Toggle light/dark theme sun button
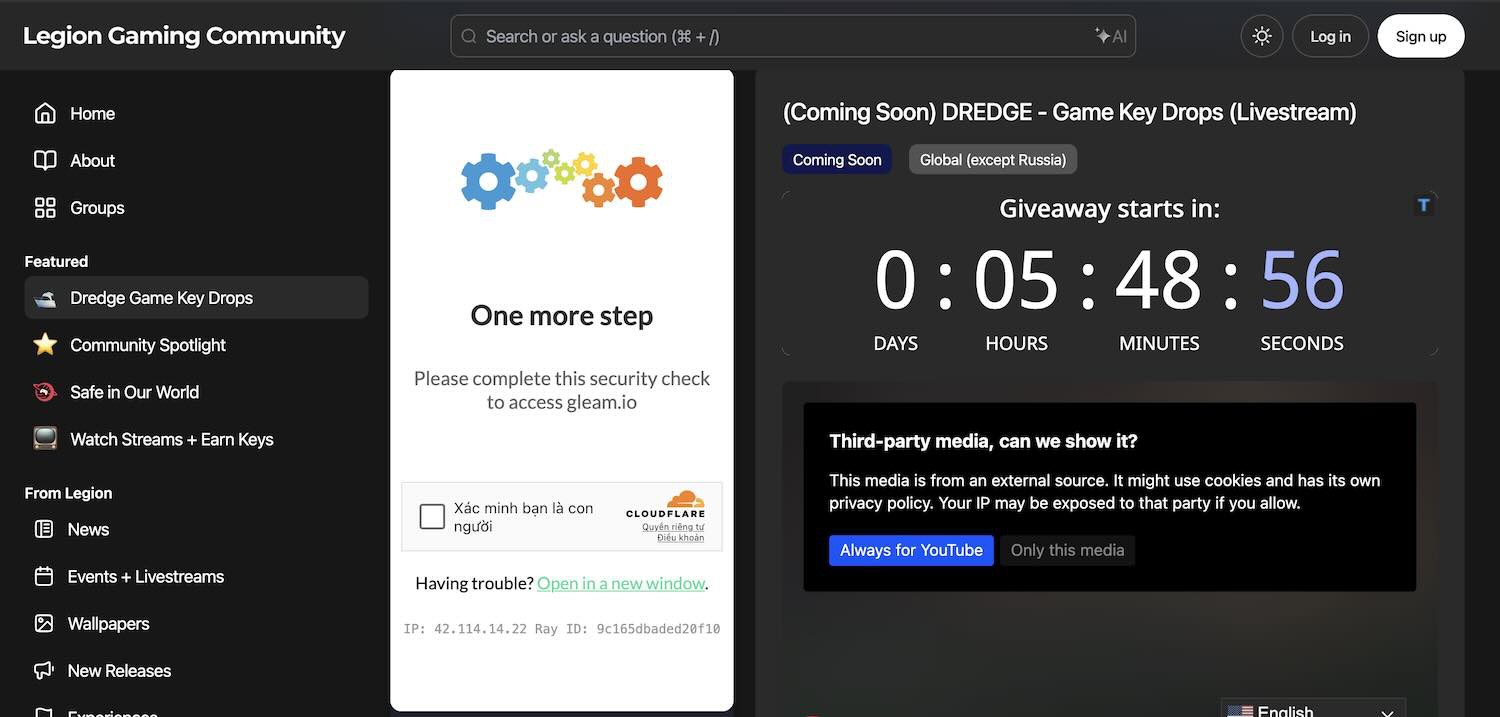Viewport: 1500px width, 717px height. tap(1262, 36)
